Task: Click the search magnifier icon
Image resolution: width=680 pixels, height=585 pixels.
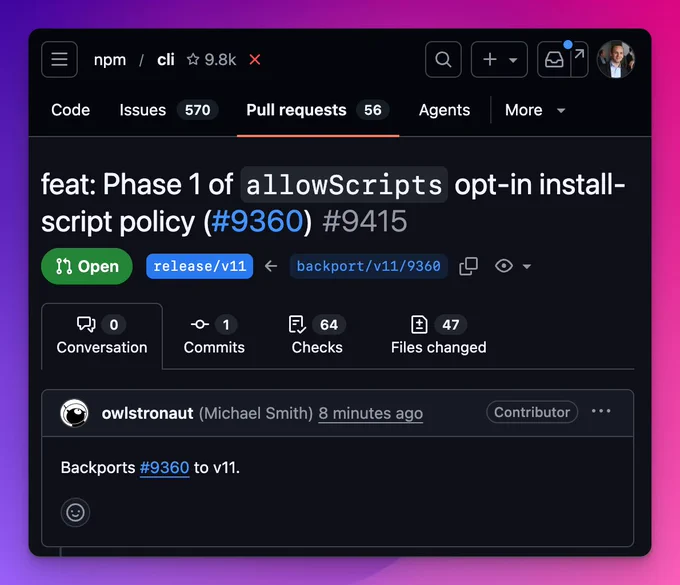Action: (x=443, y=59)
